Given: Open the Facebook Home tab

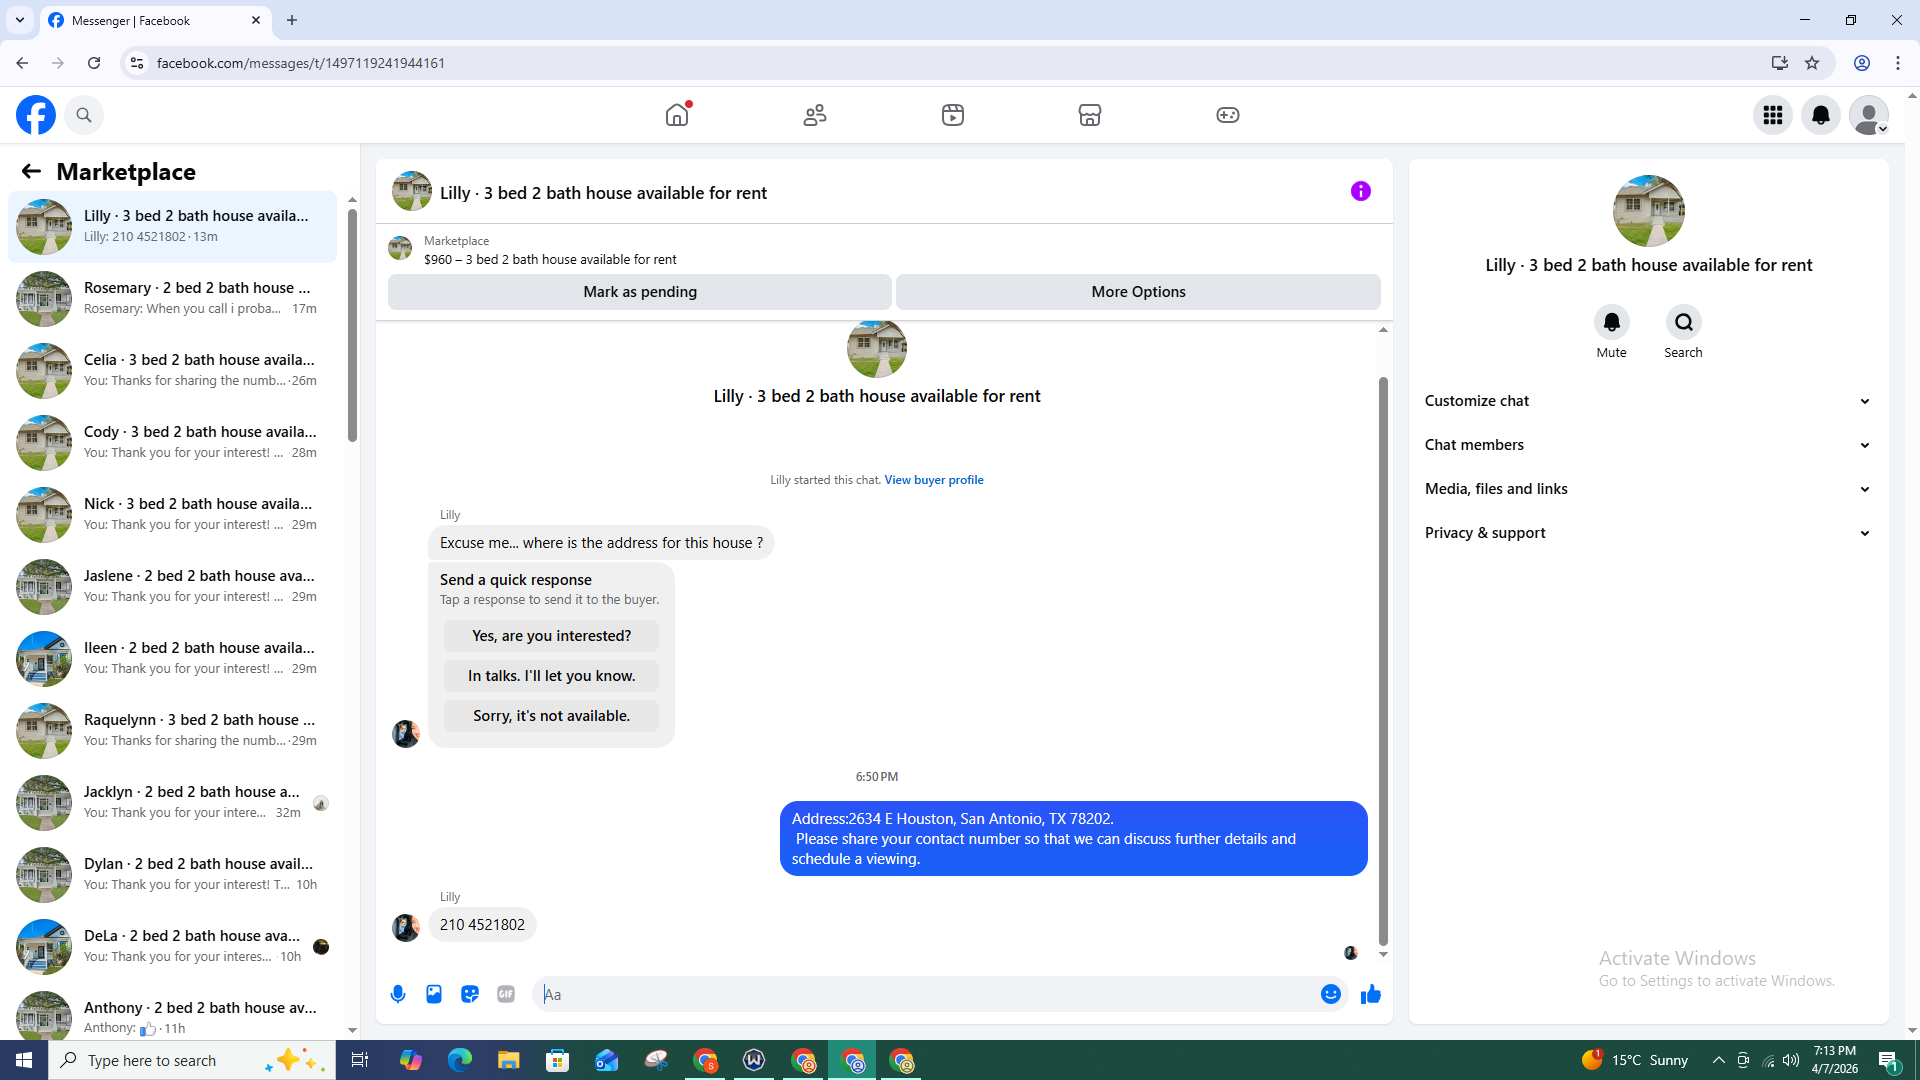Looking at the screenshot, I should pos(677,115).
